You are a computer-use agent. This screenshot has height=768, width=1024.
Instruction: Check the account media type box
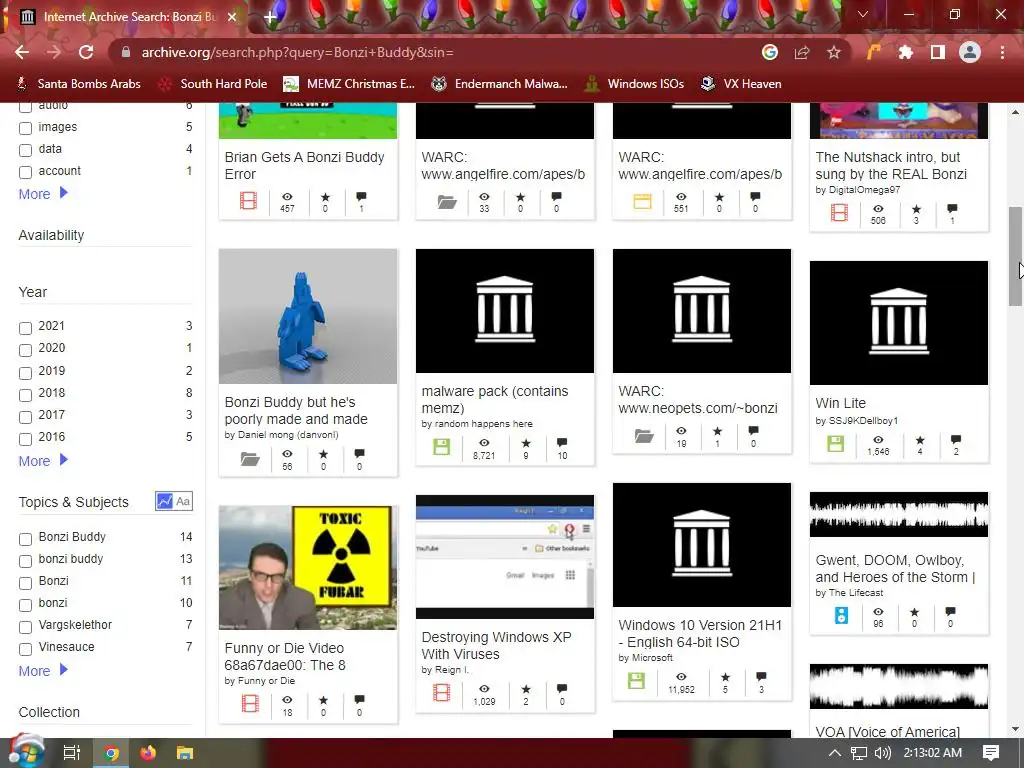(x=25, y=172)
